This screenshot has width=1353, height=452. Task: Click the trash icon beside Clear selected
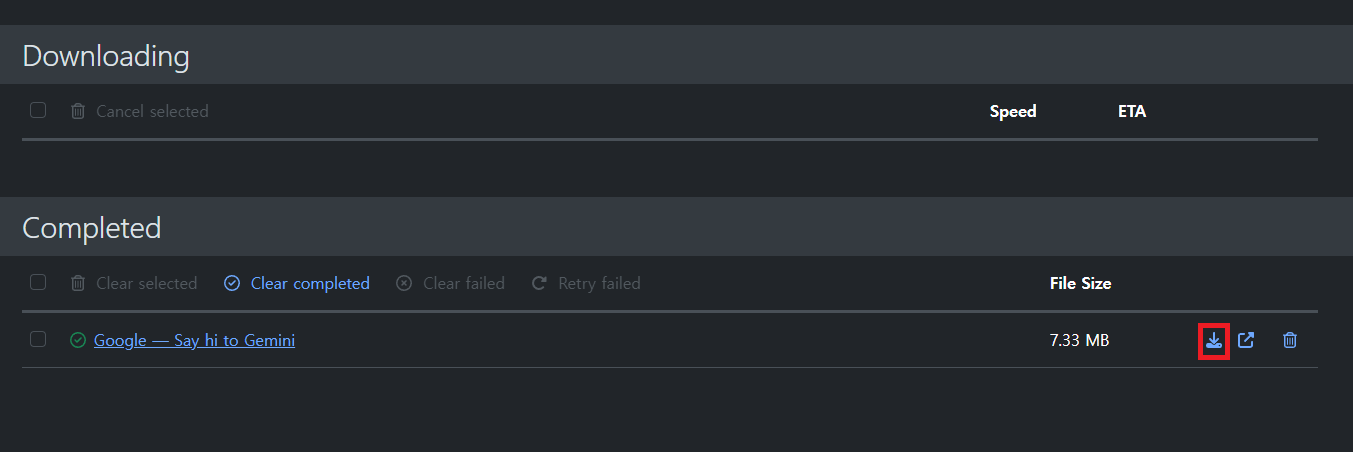[78, 284]
